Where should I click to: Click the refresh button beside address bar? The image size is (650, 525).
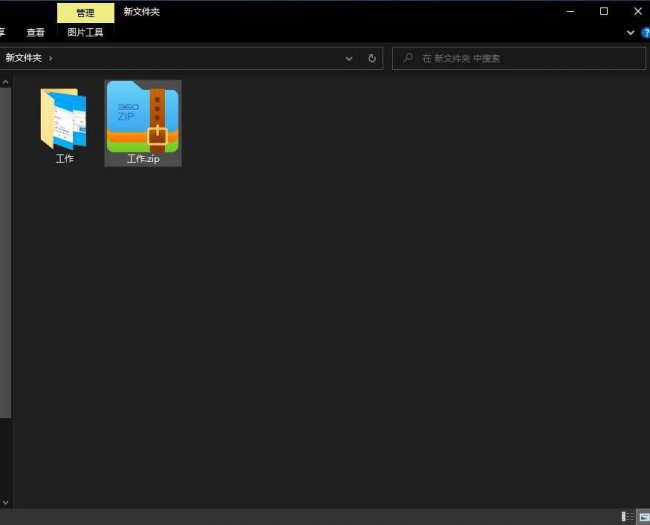click(x=372, y=58)
